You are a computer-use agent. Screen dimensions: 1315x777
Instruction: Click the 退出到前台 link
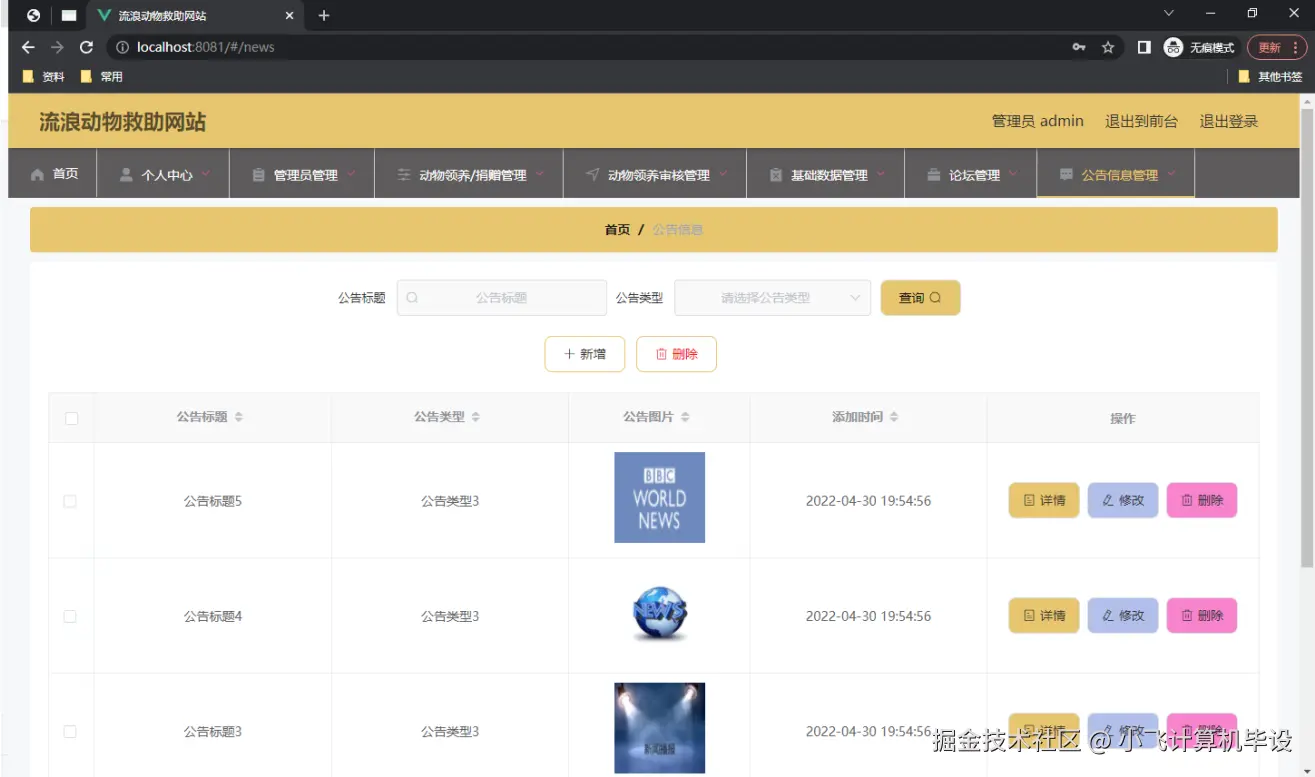[1141, 121]
